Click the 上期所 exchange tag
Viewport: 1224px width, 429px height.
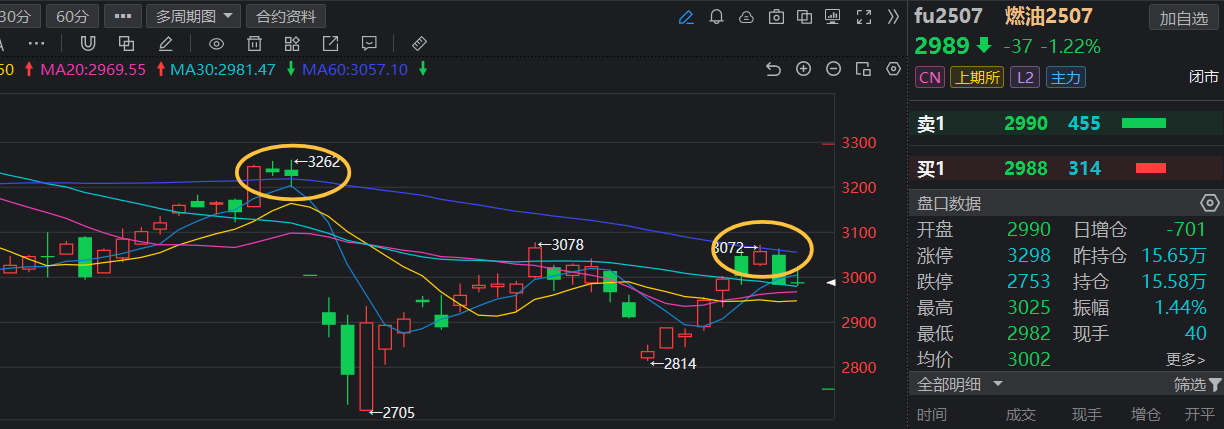pos(976,77)
